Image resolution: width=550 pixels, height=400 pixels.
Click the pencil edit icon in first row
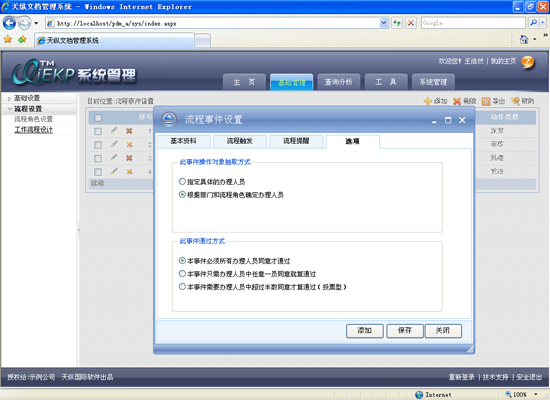click(x=114, y=131)
